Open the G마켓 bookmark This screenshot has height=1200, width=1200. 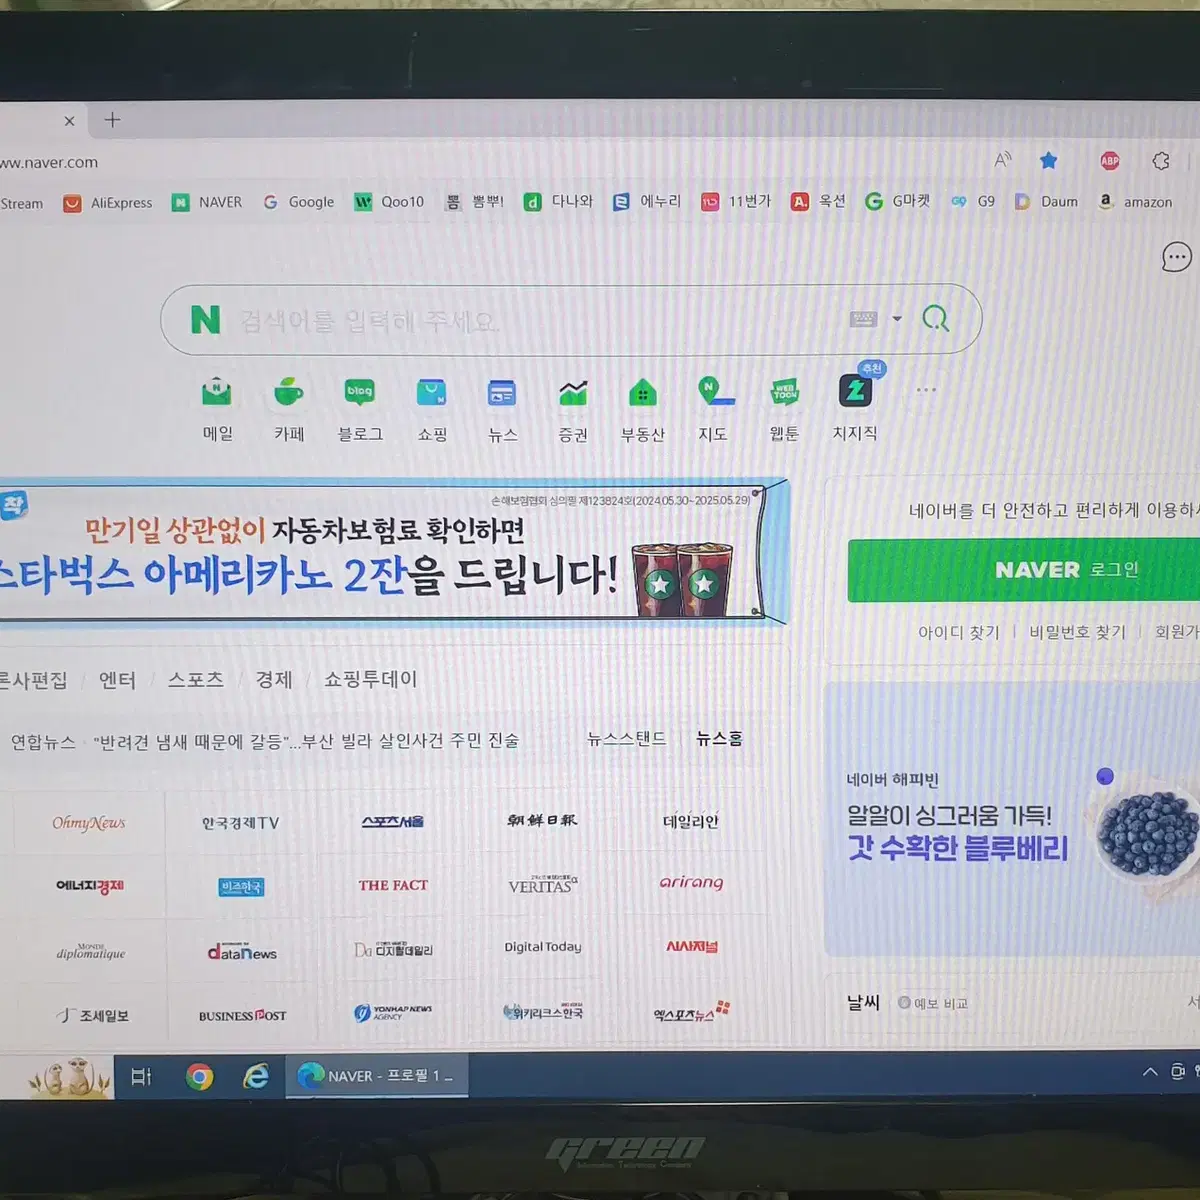tap(898, 201)
